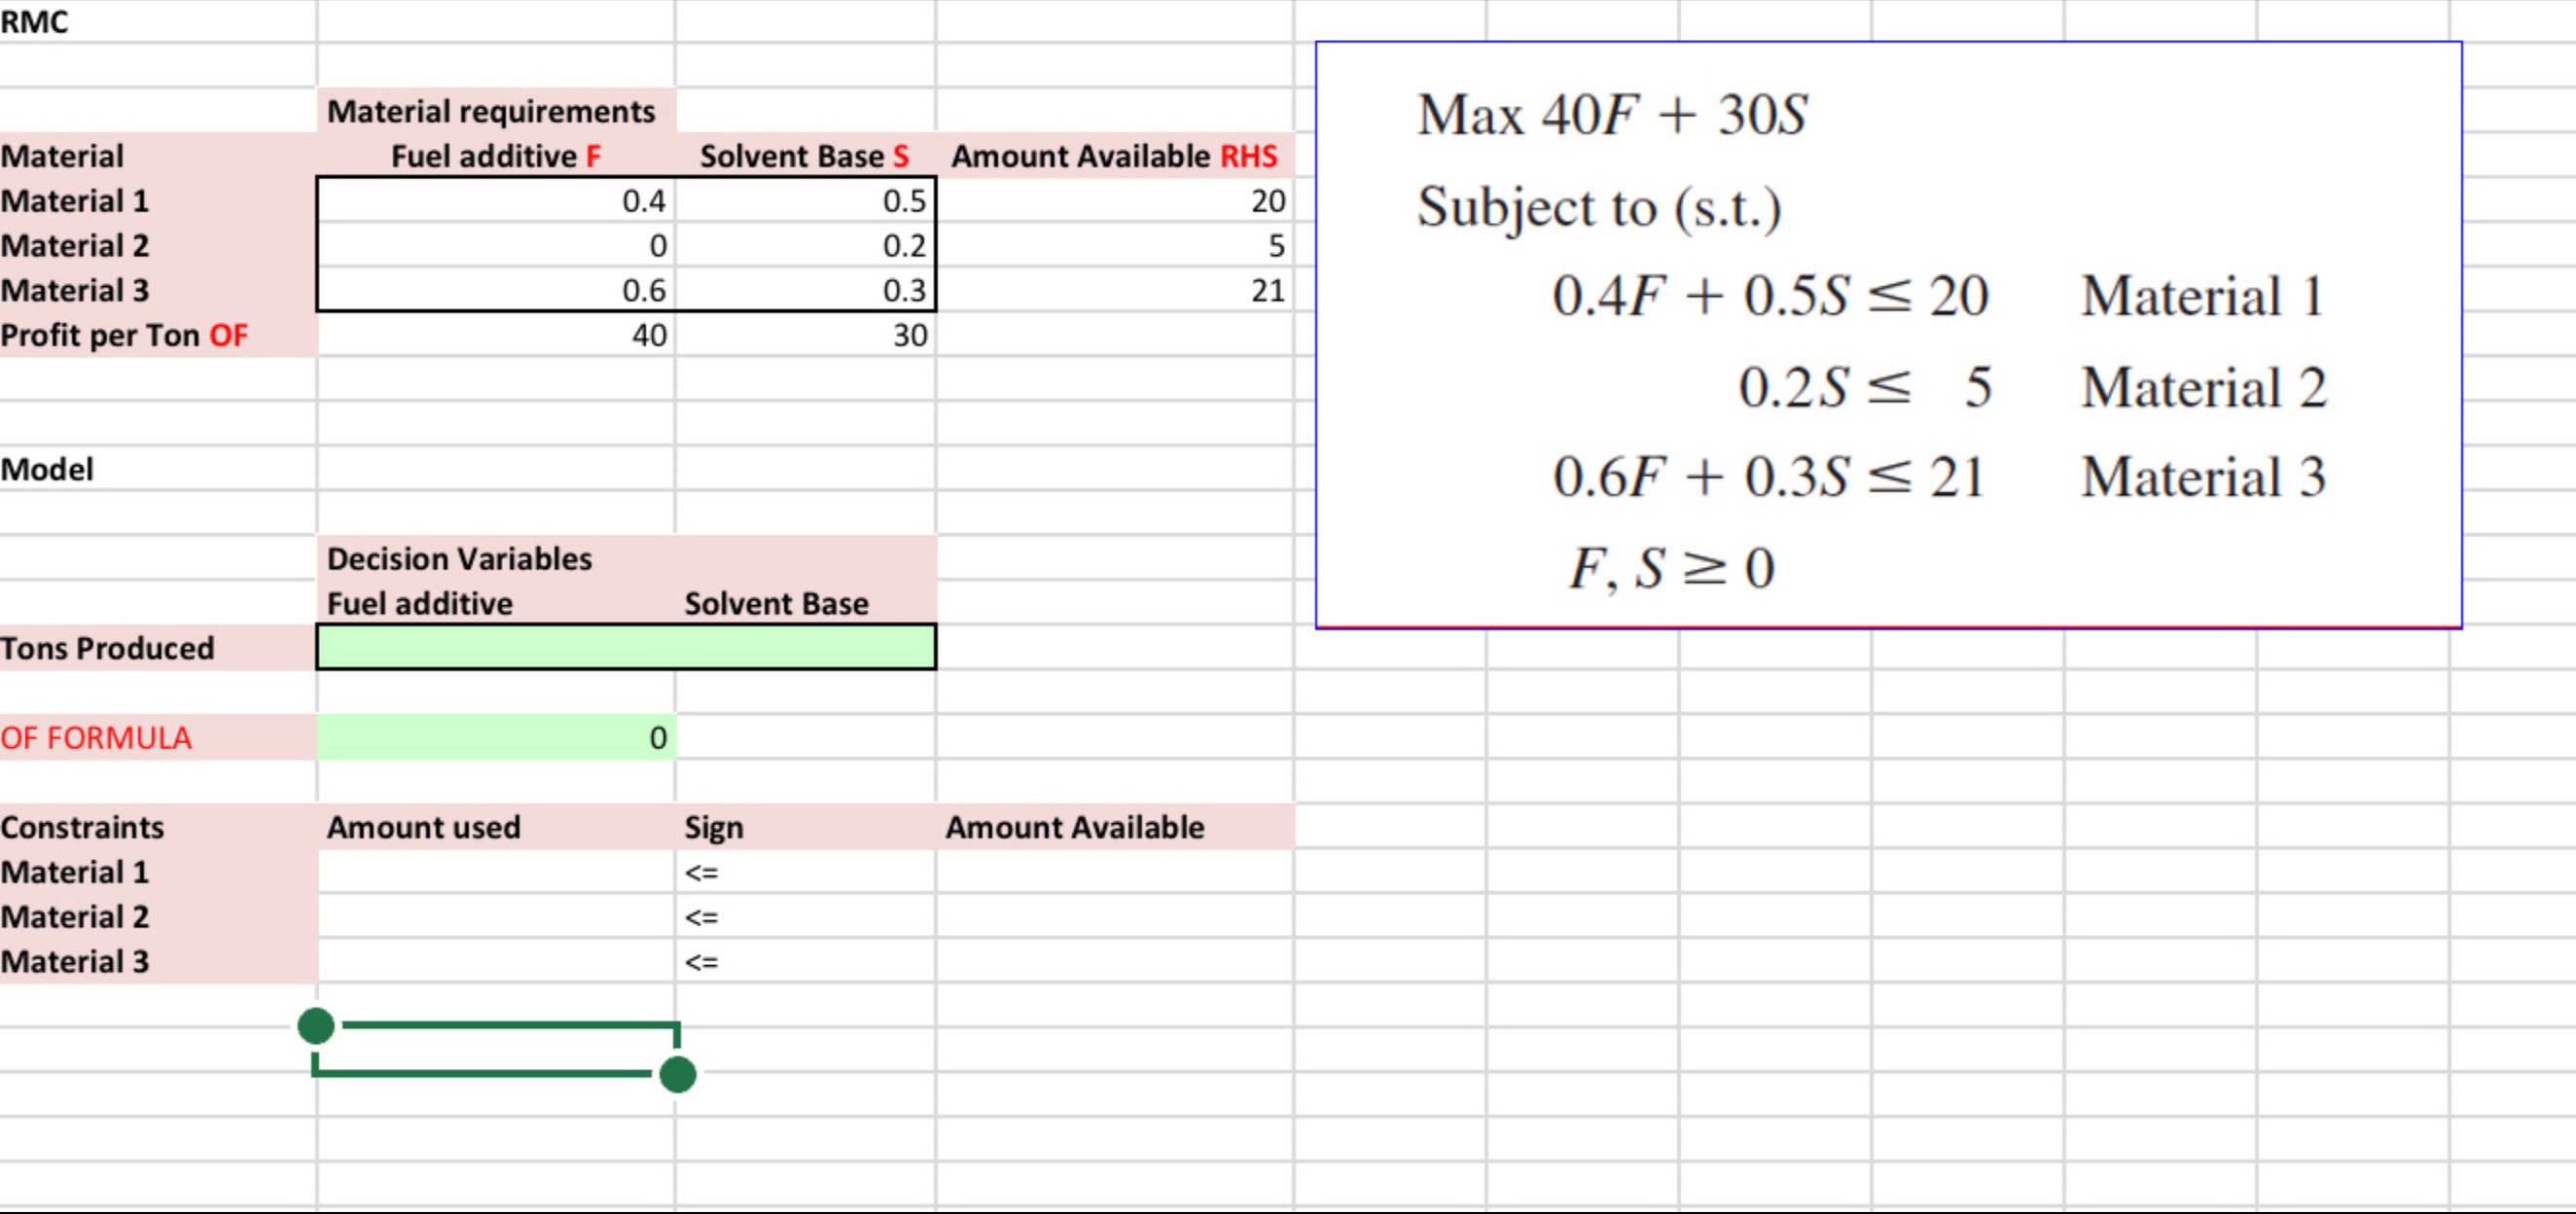Select the bottom-right selection handle dot
This screenshot has height=1214, width=2576.
coord(678,1074)
